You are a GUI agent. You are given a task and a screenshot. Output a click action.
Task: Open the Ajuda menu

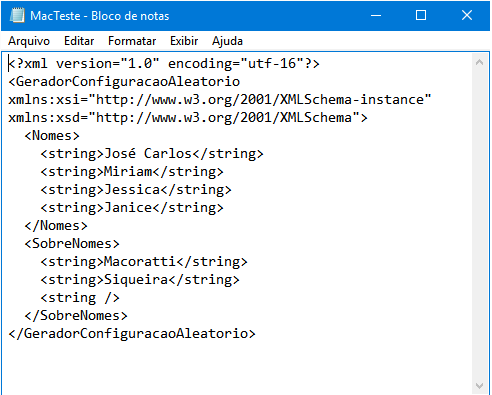(x=227, y=41)
